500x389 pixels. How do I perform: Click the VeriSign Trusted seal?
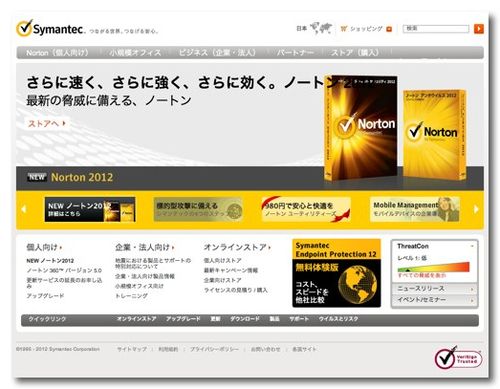pos(458,358)
